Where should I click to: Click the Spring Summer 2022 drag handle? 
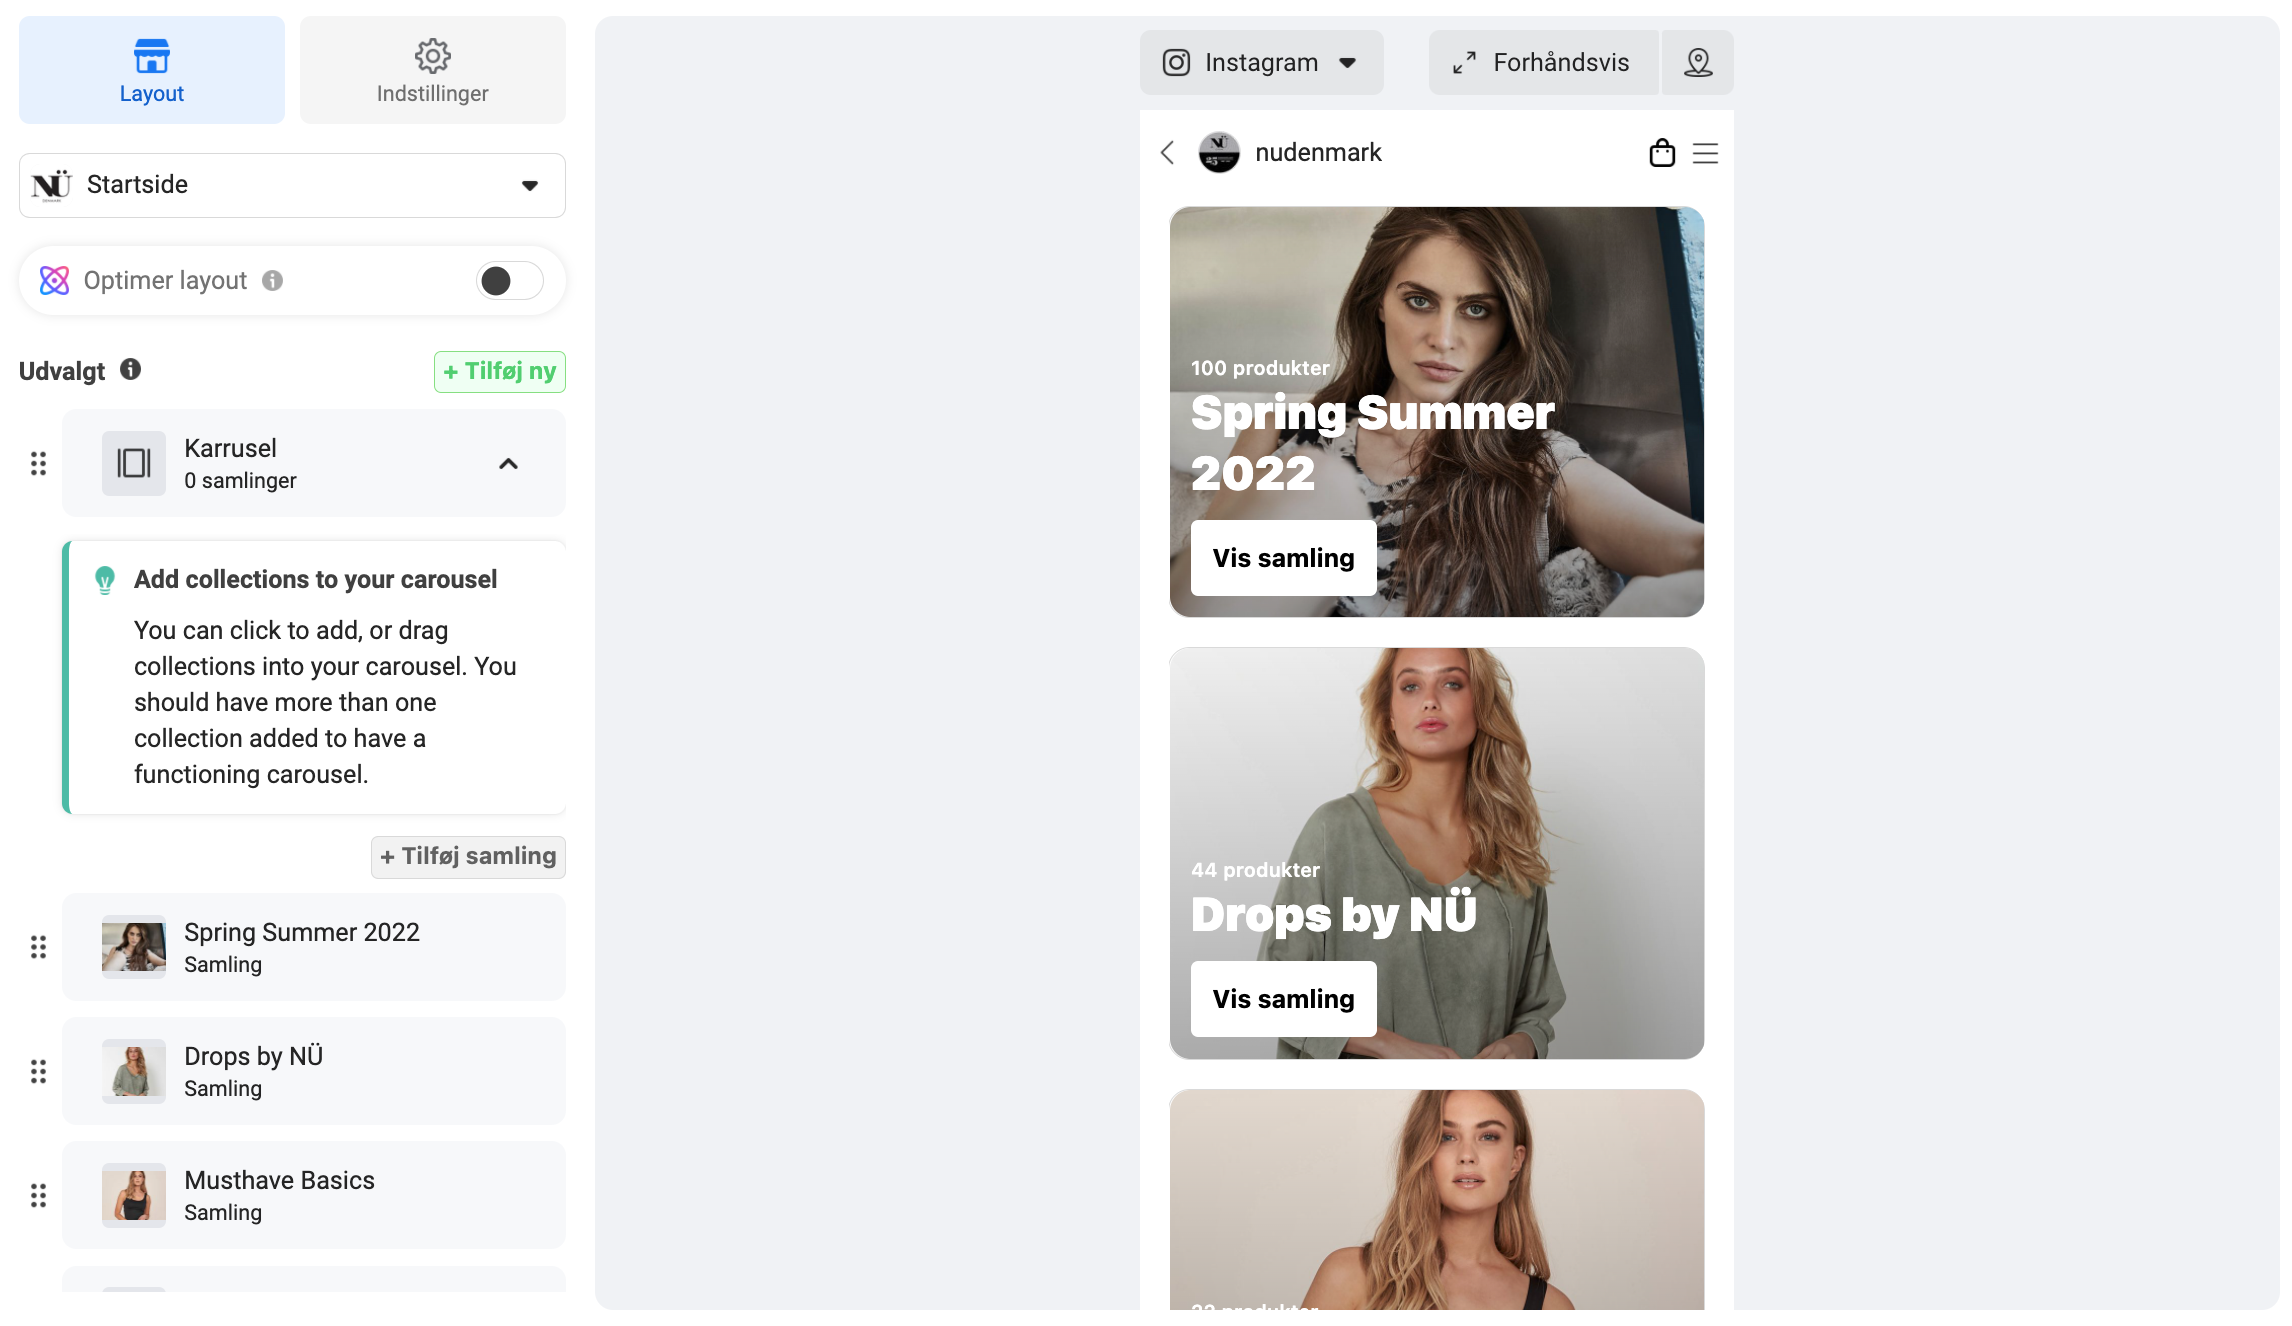click(x=38, y=947)
